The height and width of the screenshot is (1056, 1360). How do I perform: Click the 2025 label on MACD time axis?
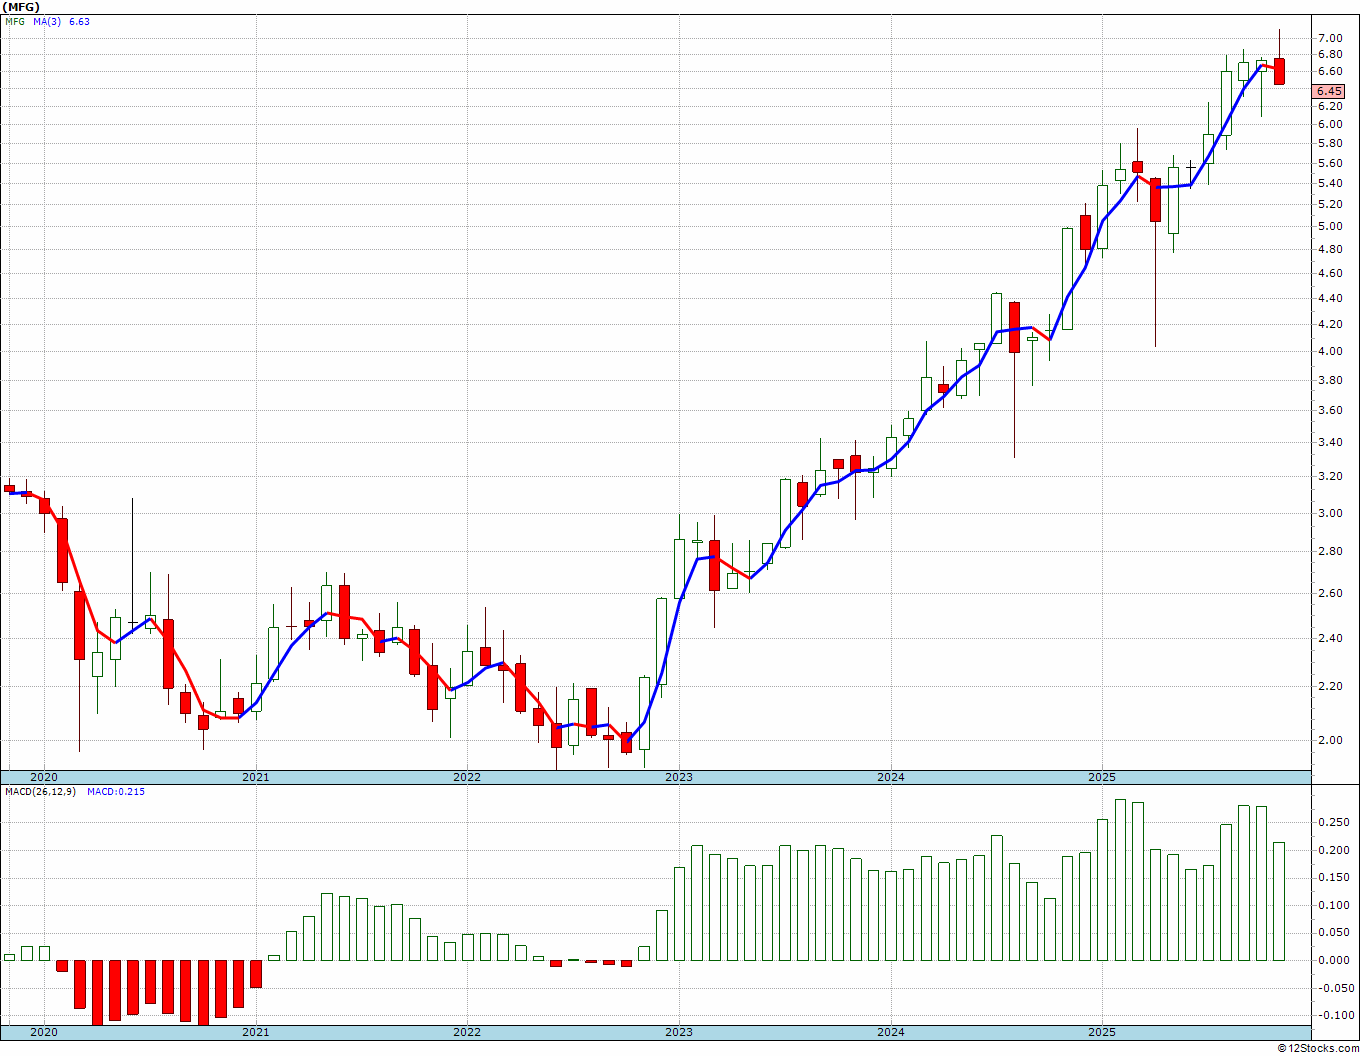tap(1102, 1032)
